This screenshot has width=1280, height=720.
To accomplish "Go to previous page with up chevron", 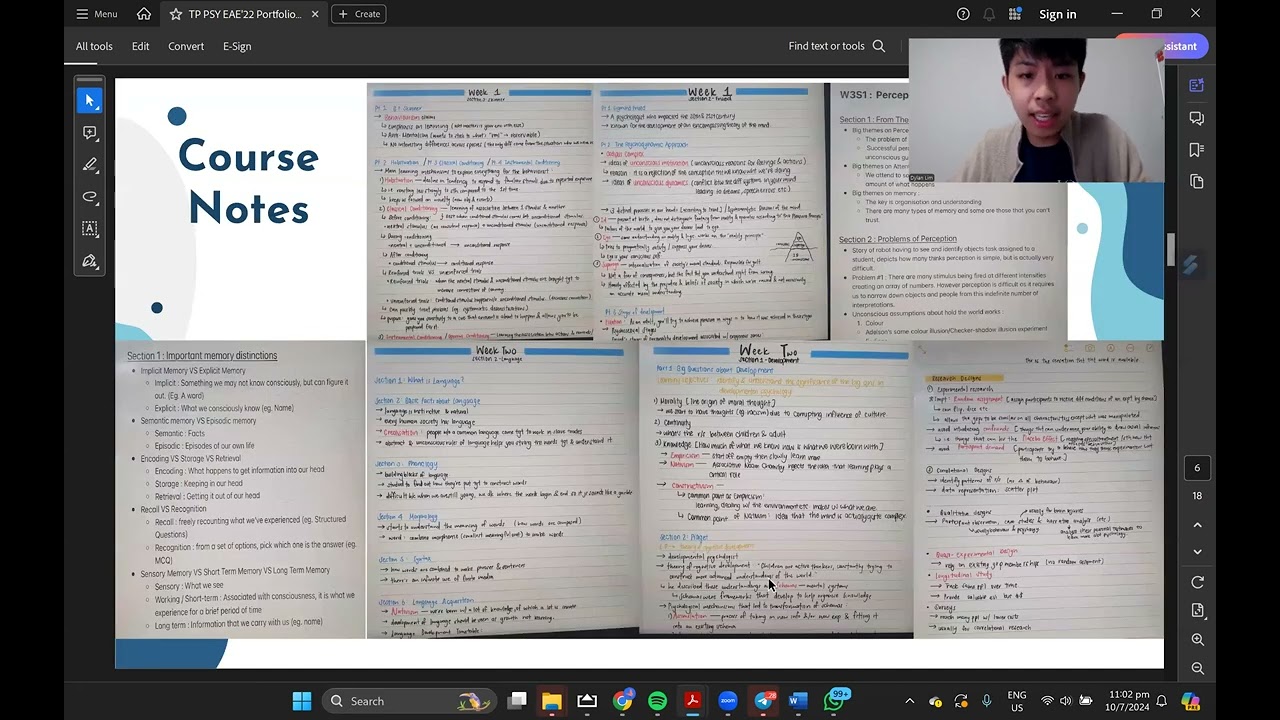I will click(1197, 525).
